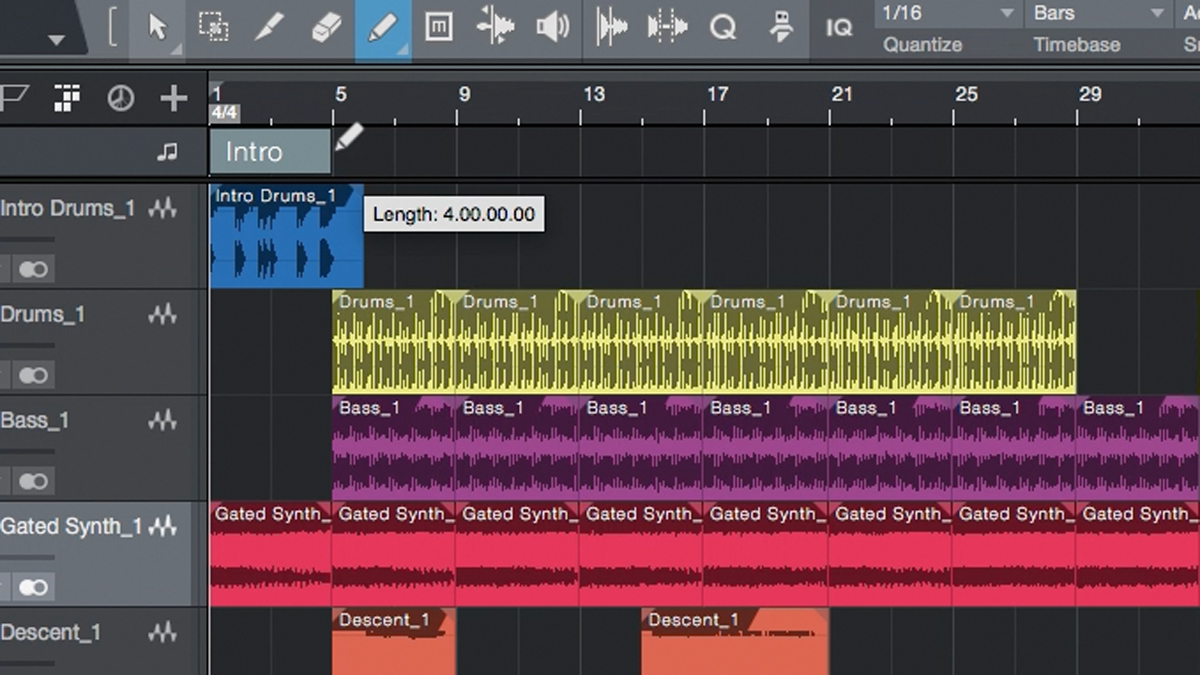
Task: Open the Quantize 1/16 dropdown
Action: point(948,13)
